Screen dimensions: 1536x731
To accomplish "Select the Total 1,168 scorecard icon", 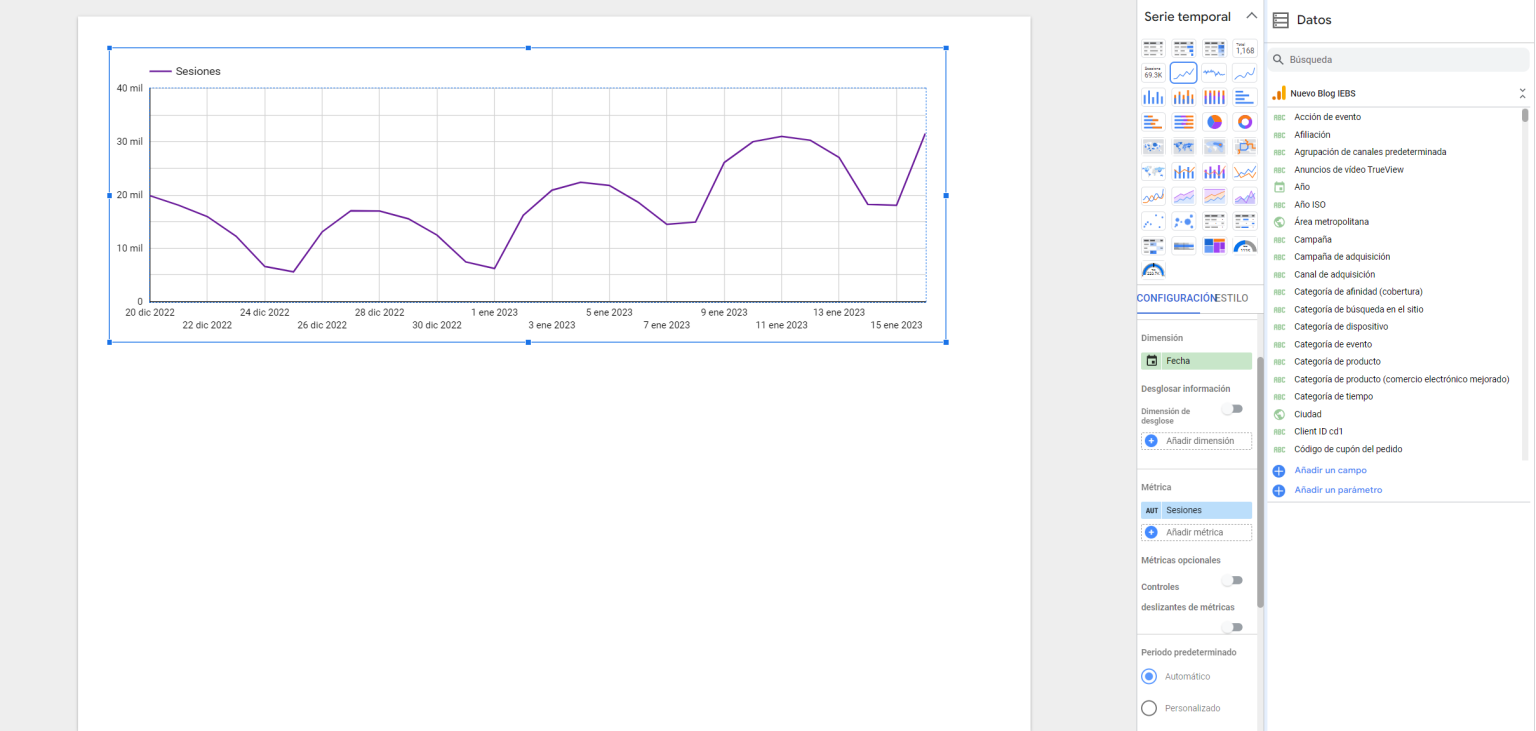I will click(x=1244, y=48).
